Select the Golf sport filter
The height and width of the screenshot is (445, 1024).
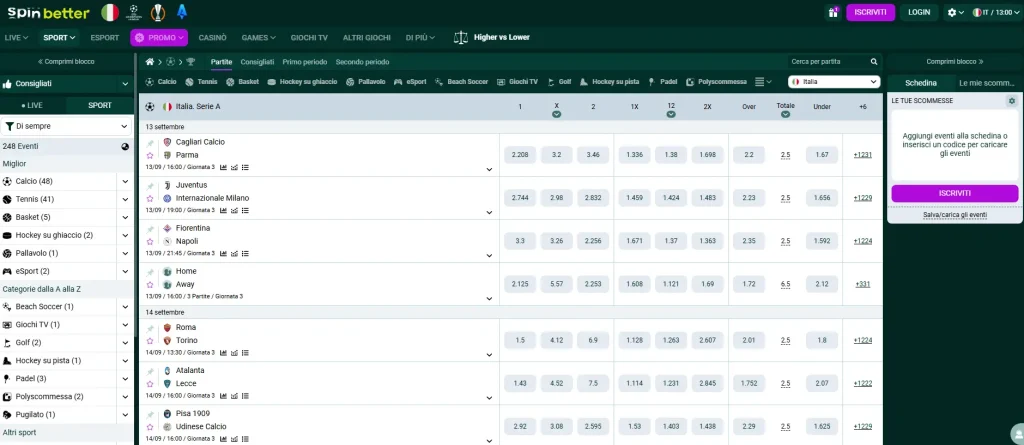pyautogui.click(x=560, y=82)
